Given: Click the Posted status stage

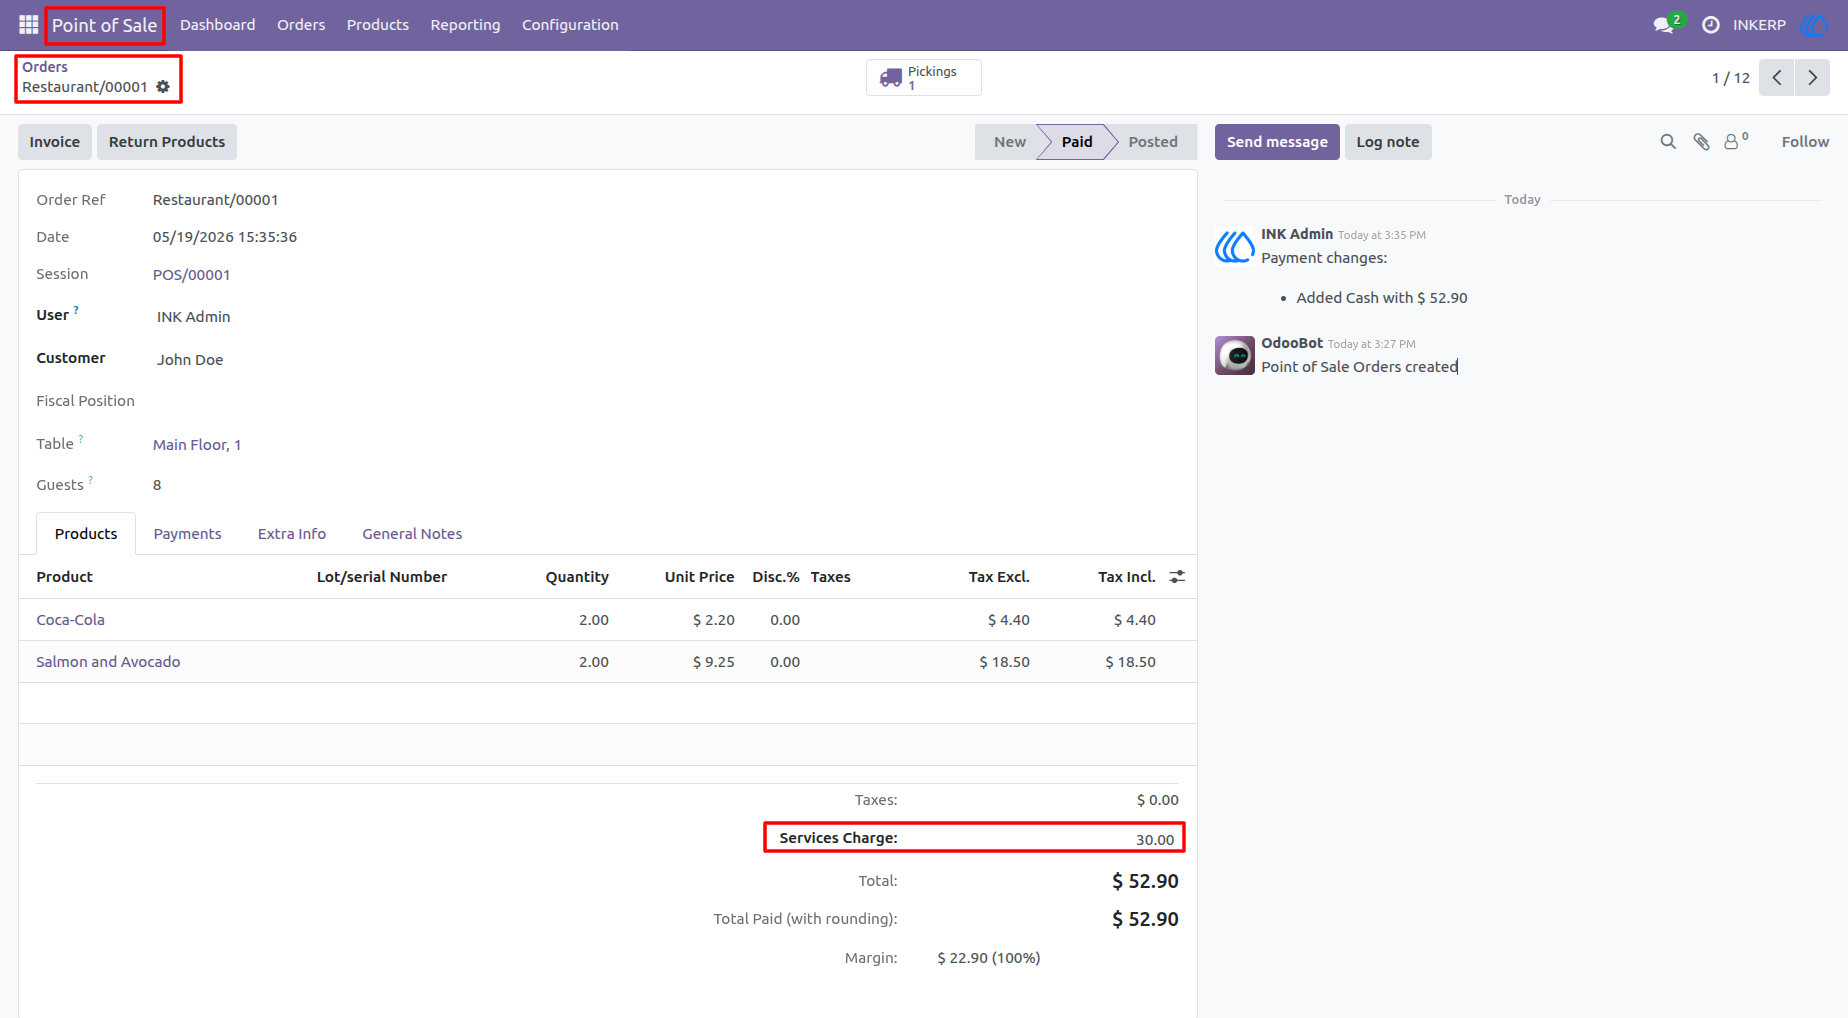Looking at the screenshot, I should pos(1153,142).
